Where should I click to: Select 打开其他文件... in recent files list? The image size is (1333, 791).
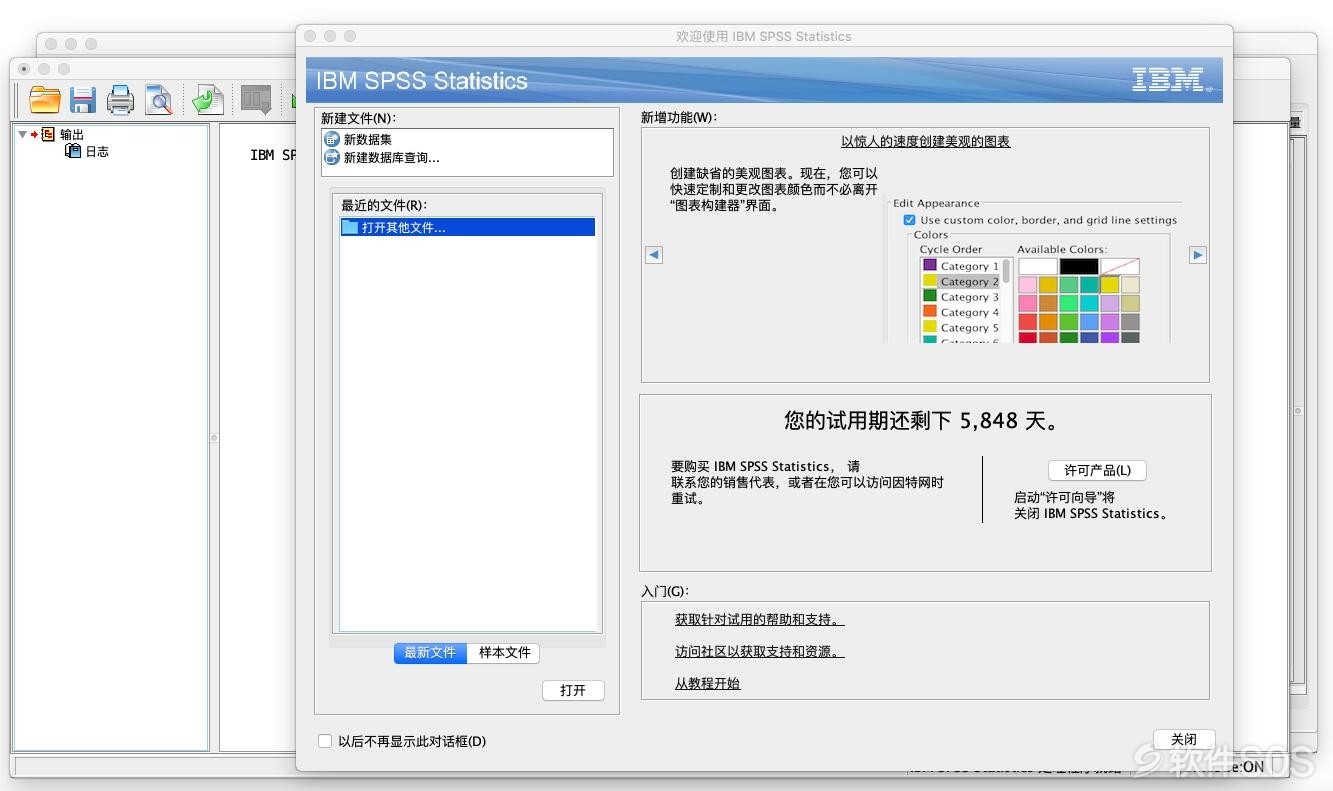point(467,227)
